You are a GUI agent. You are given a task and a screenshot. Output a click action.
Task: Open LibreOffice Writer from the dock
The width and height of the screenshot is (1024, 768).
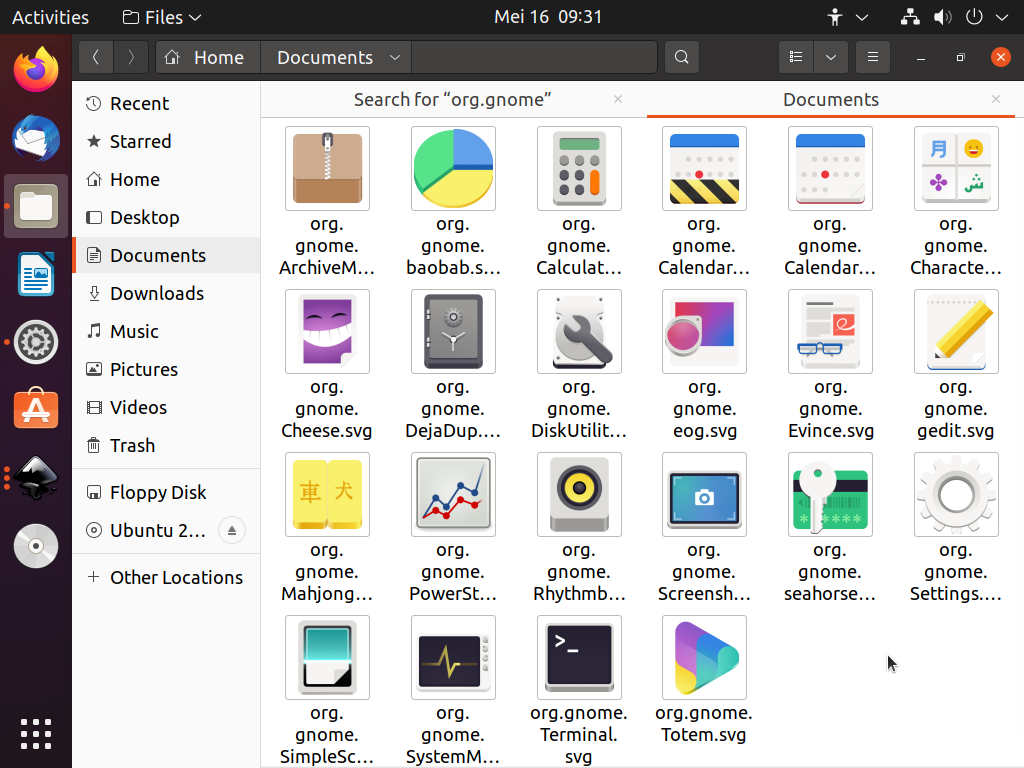(x=36, y=274)
